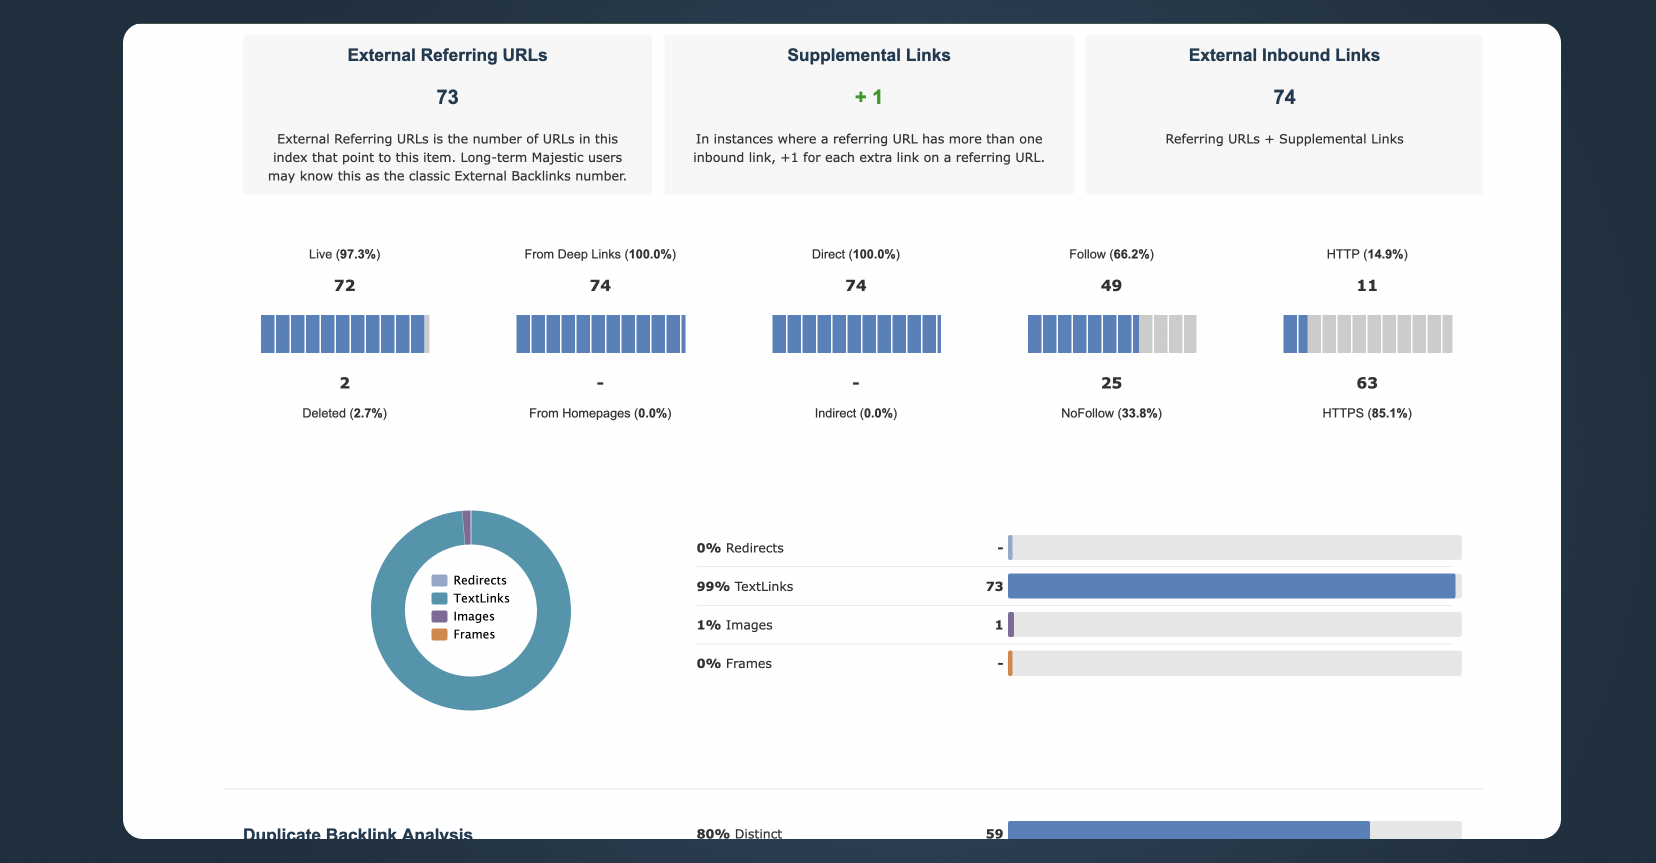This screenshot has width=1656, height=863.
Task: Click the 'Indirect (0.0%)' label
Action: 856,413
